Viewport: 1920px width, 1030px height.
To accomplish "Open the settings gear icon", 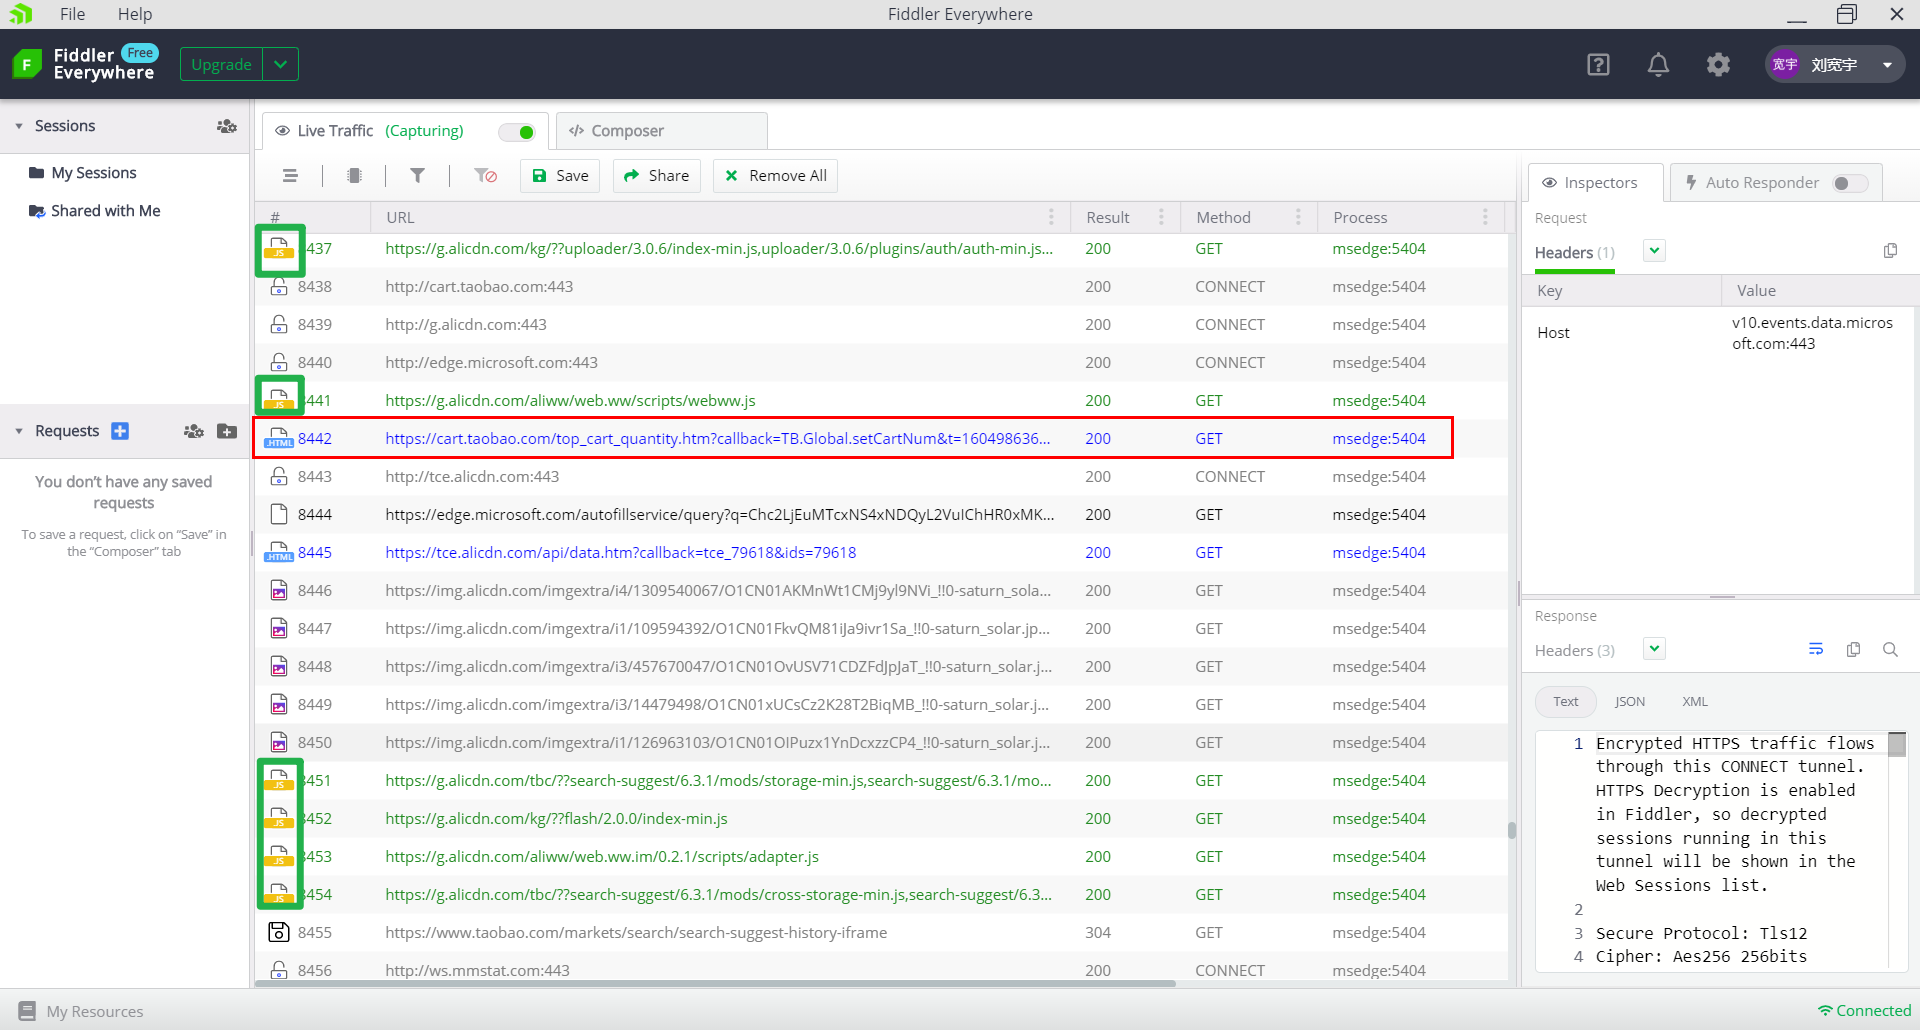I will (1718, 65).
